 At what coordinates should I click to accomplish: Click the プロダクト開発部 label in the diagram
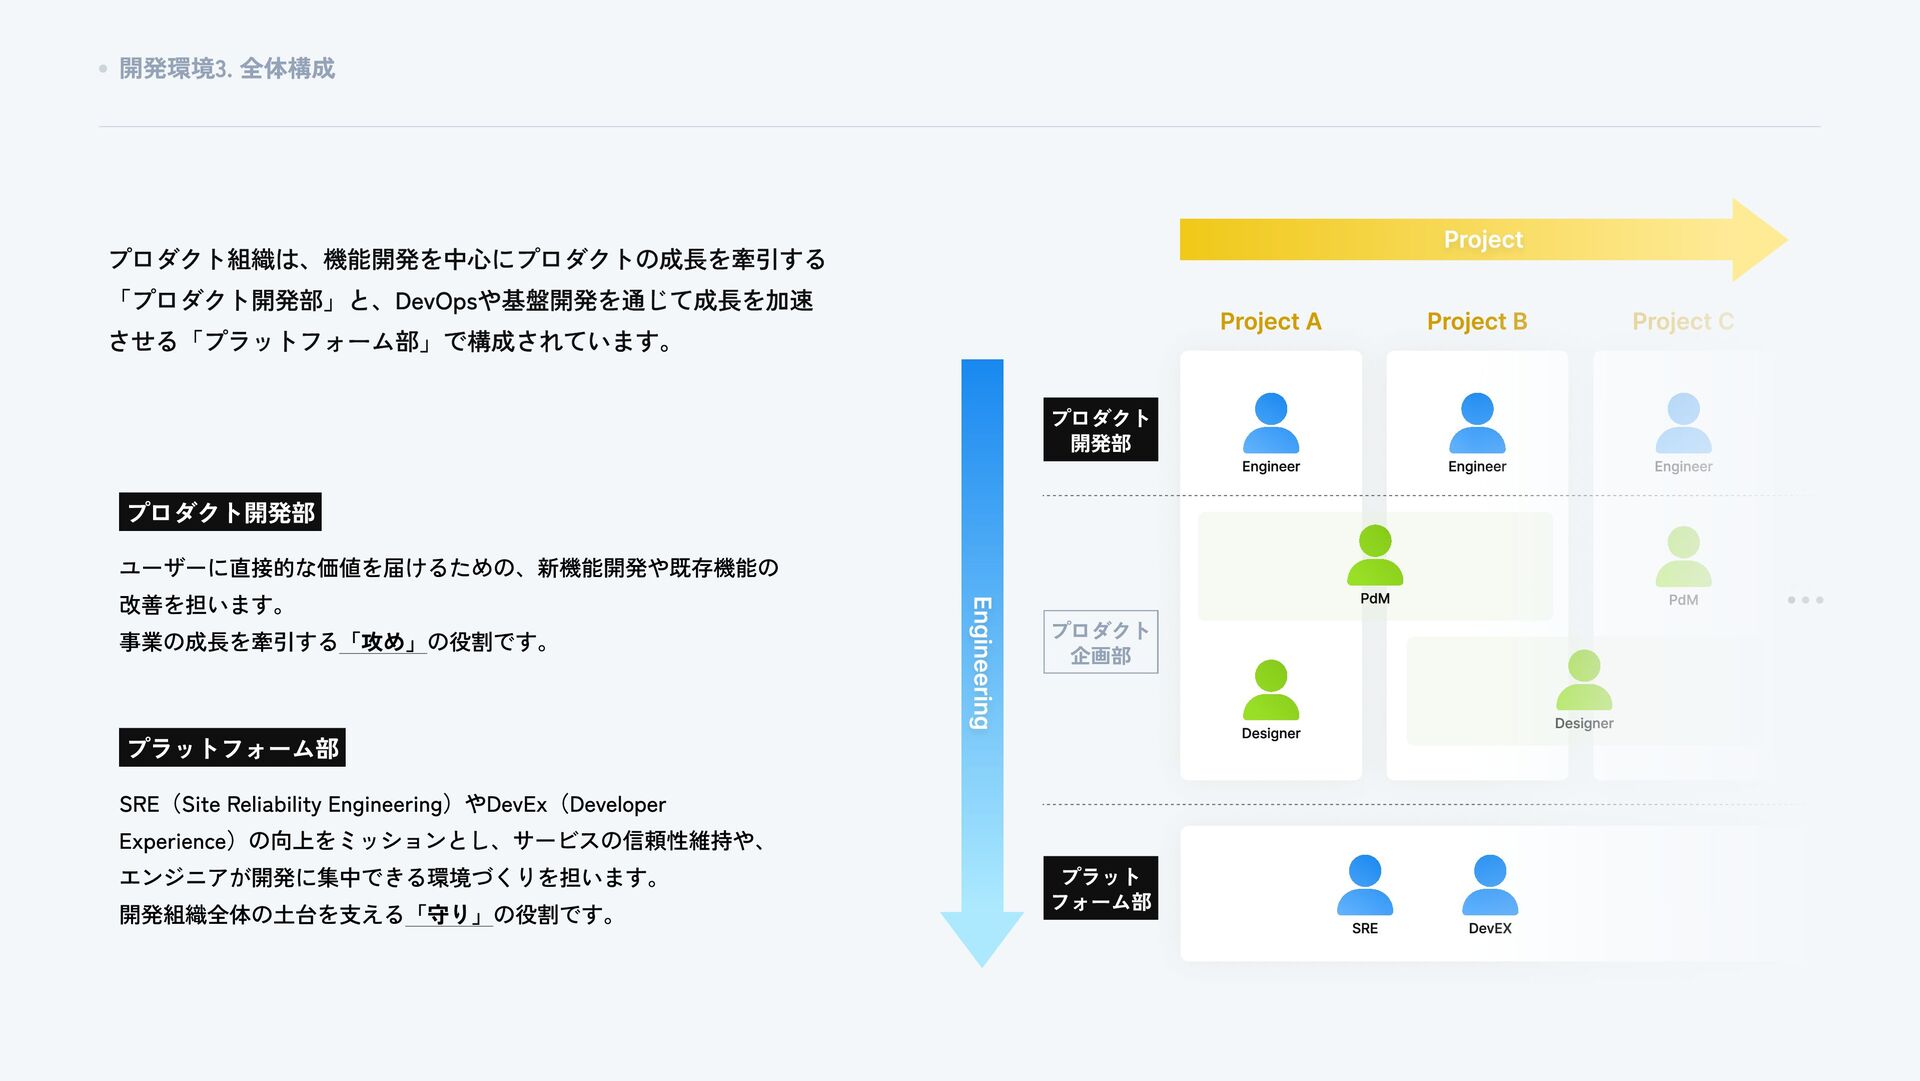pos(1100,430)
